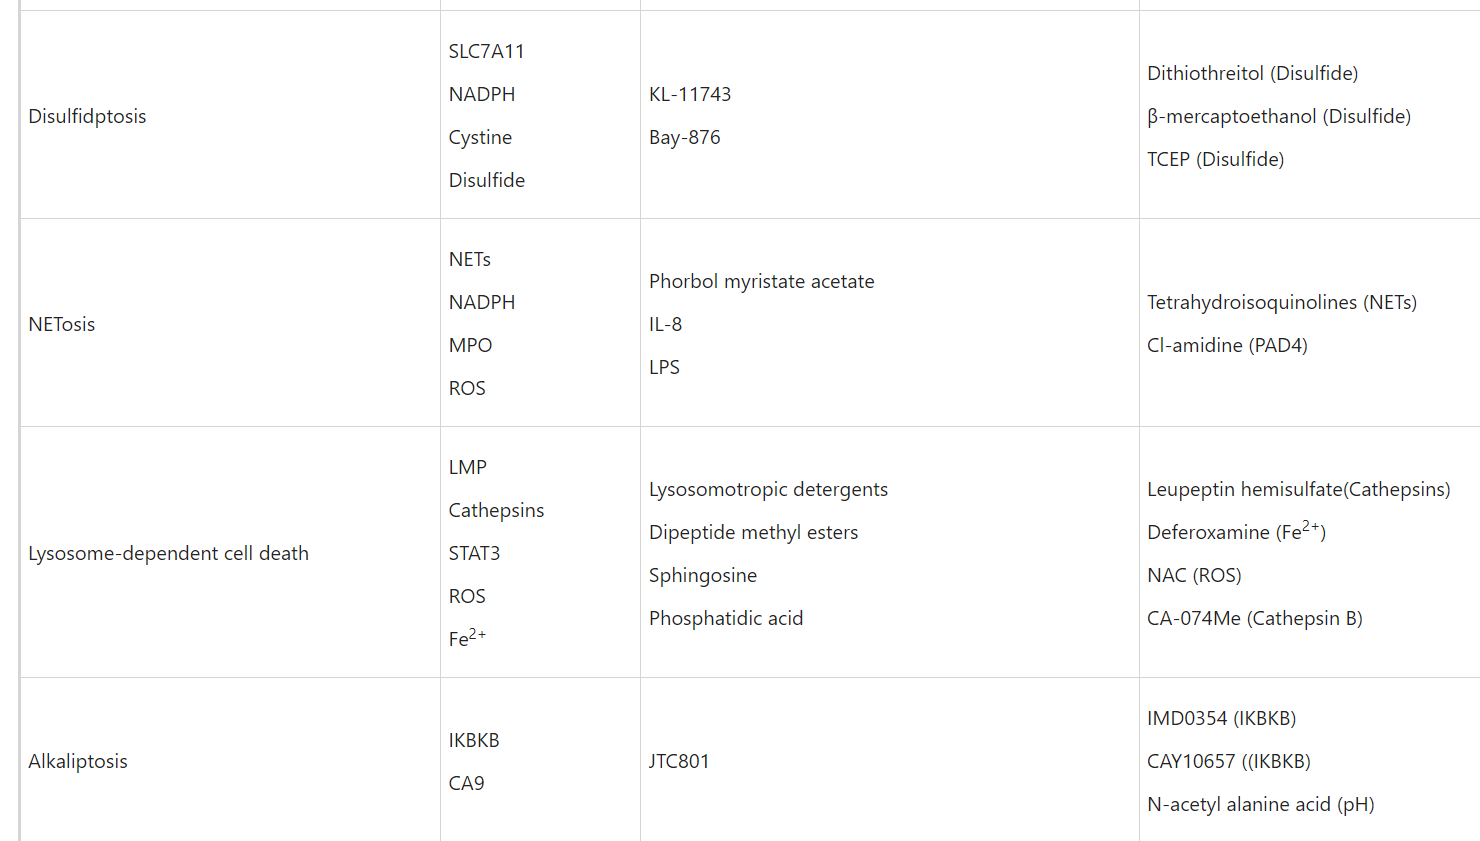Click Lysosome-dependent cell death label

[x=168, y=553]
